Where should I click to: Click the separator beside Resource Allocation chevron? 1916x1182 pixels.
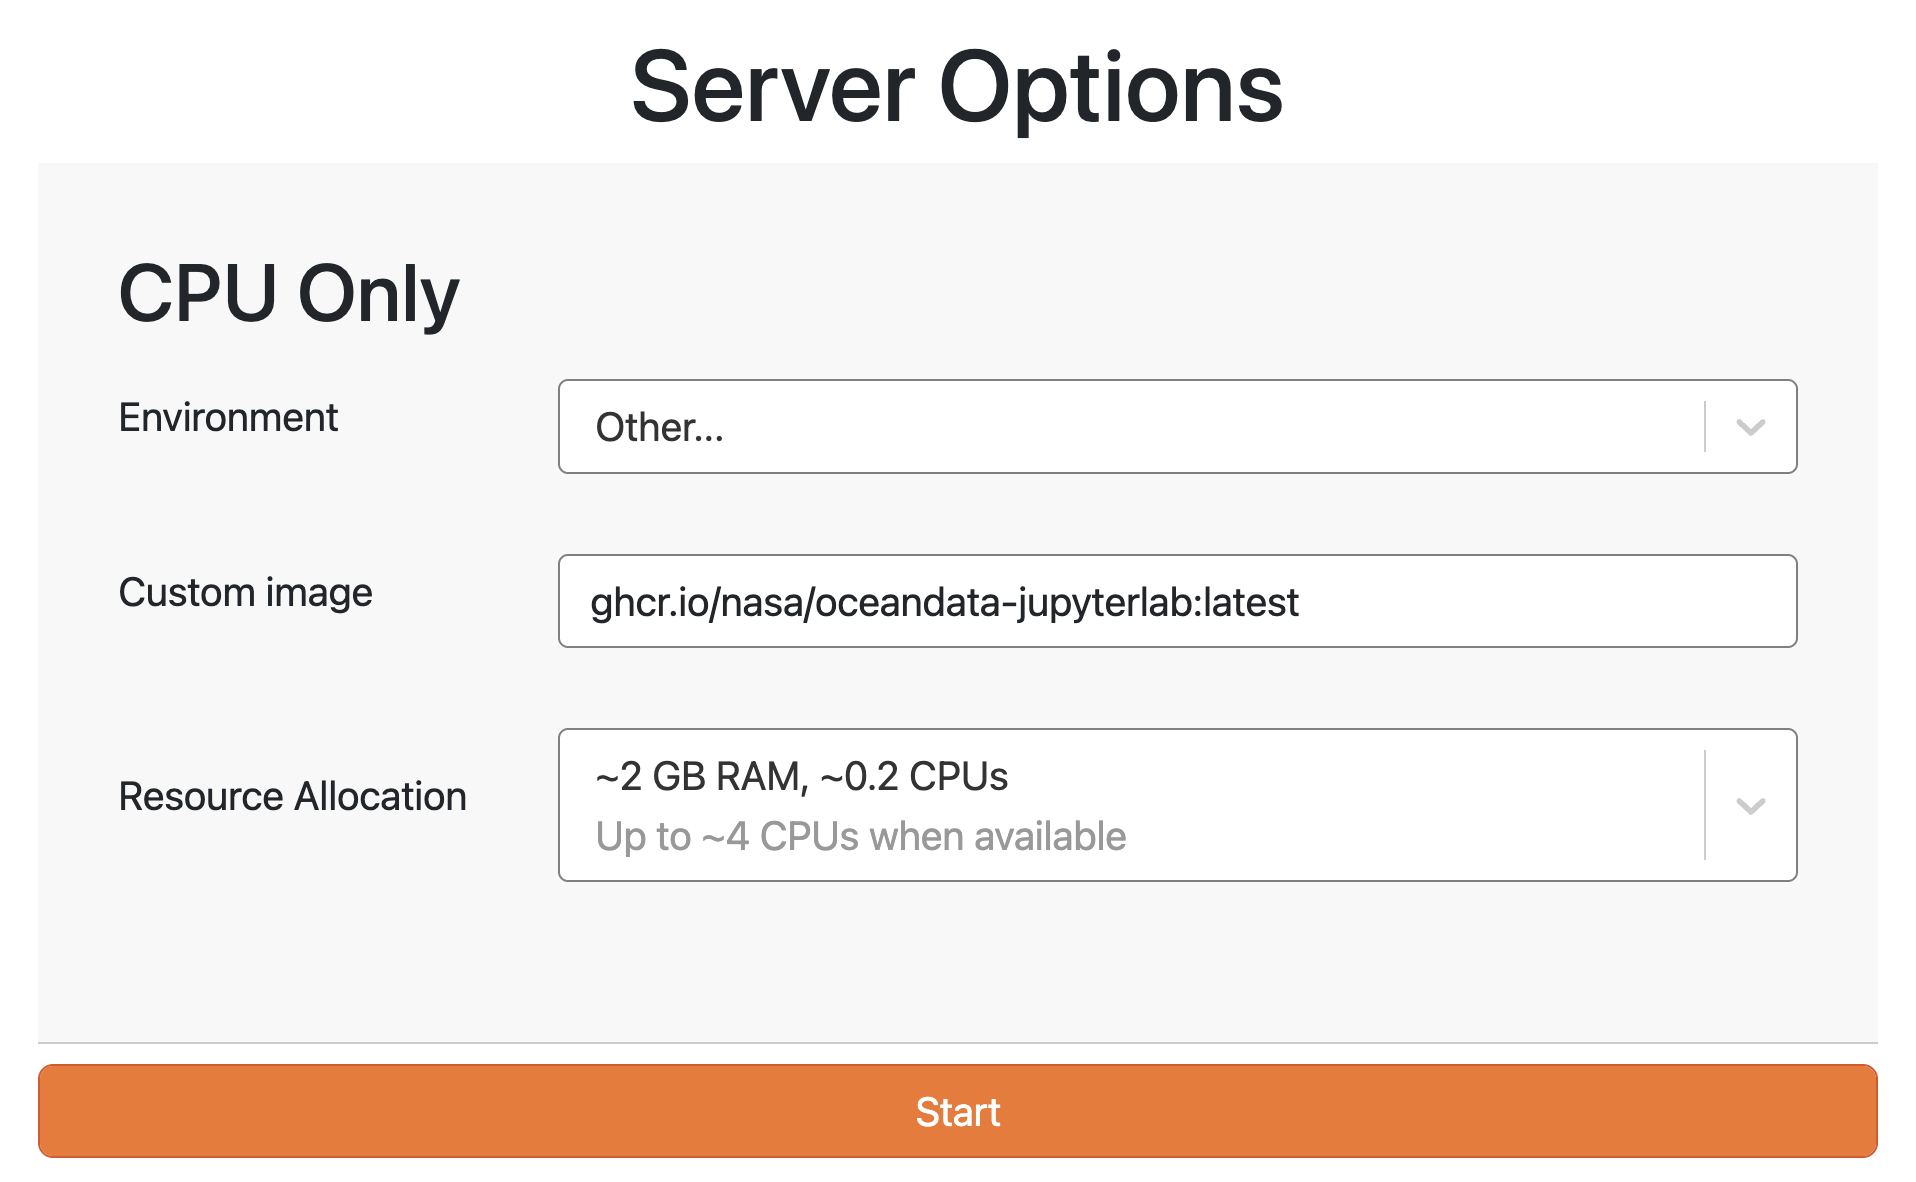[1705, 806]
